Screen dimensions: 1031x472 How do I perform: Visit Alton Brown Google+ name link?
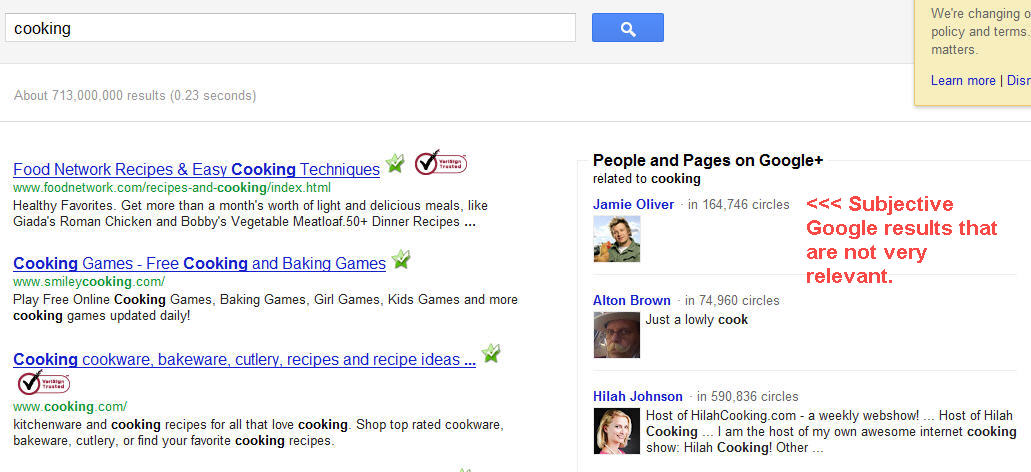pos(632,300)
